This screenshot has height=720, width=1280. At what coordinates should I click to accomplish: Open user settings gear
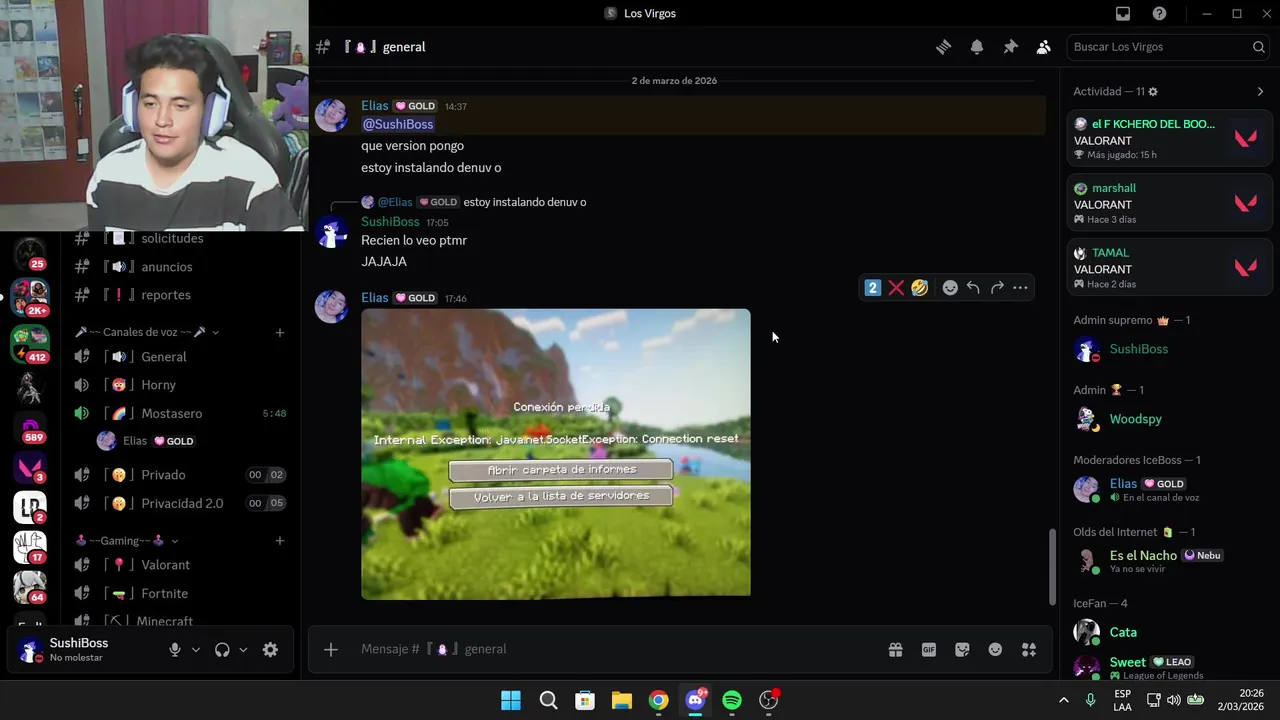(x=270, y=650)
